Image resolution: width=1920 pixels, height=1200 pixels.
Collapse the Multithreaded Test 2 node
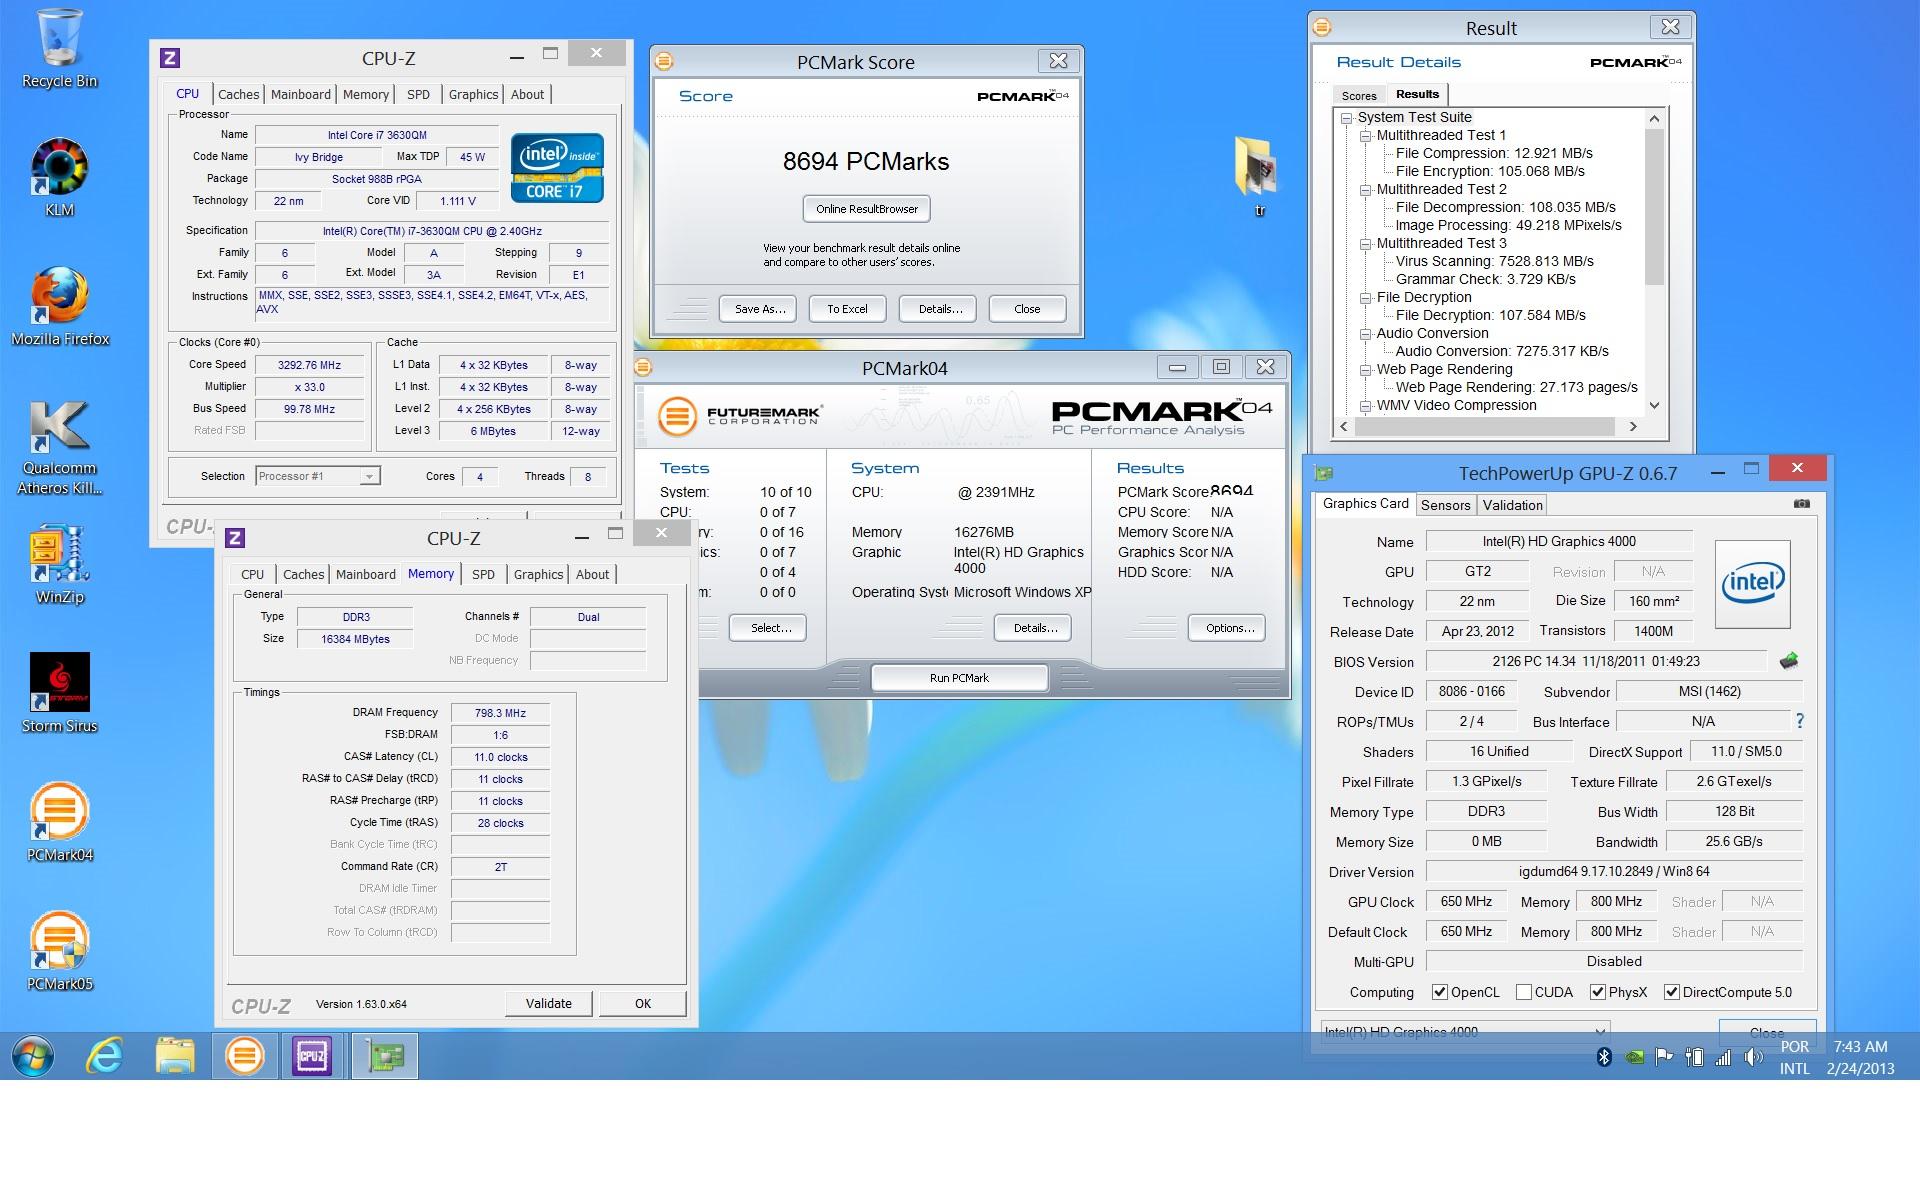[x=1365, y=190]
